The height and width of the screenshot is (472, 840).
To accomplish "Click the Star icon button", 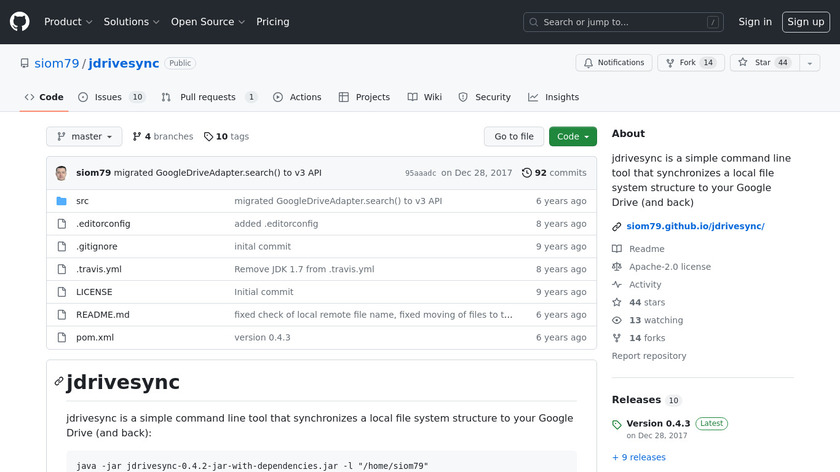I will pos(743,63).
